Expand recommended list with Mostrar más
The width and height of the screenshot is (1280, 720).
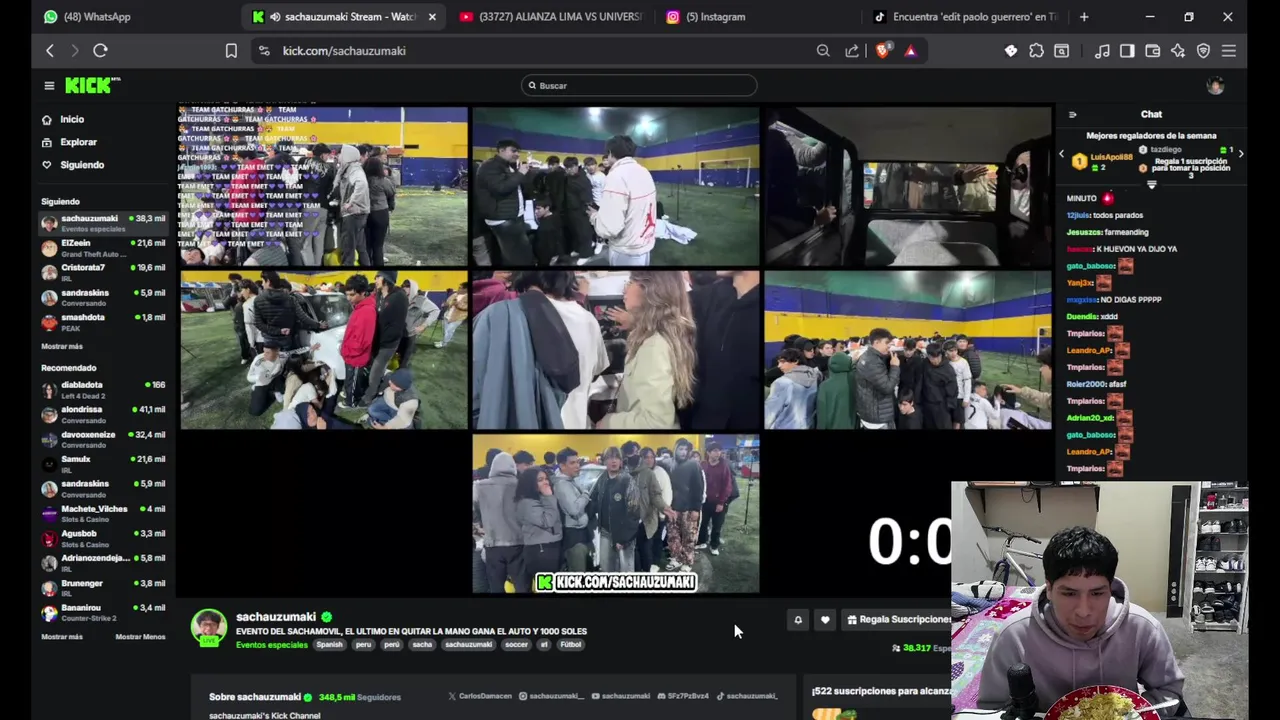click(62, 637)
